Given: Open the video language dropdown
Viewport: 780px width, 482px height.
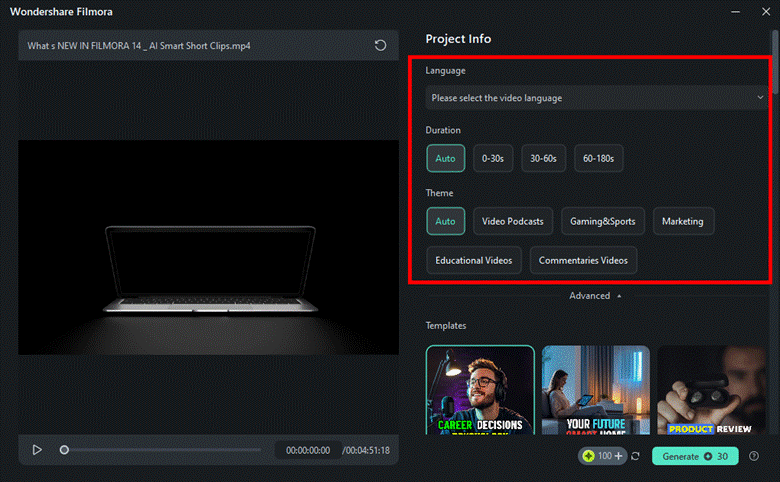Looking at the screenshot, I should pyautogui.click(x=596, y=97).
